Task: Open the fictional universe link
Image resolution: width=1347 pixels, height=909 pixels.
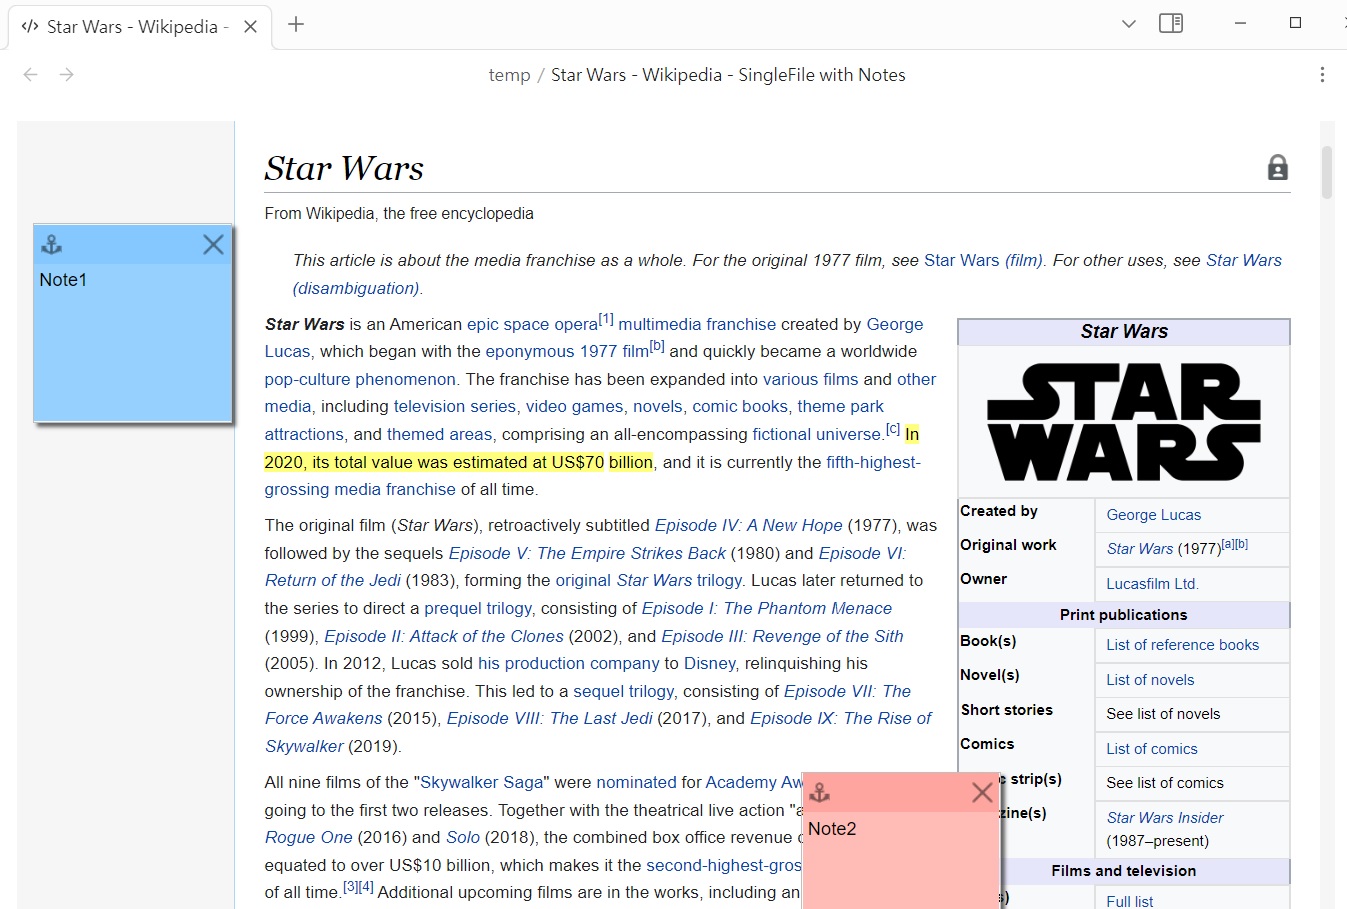Action: tap(817, 434)
